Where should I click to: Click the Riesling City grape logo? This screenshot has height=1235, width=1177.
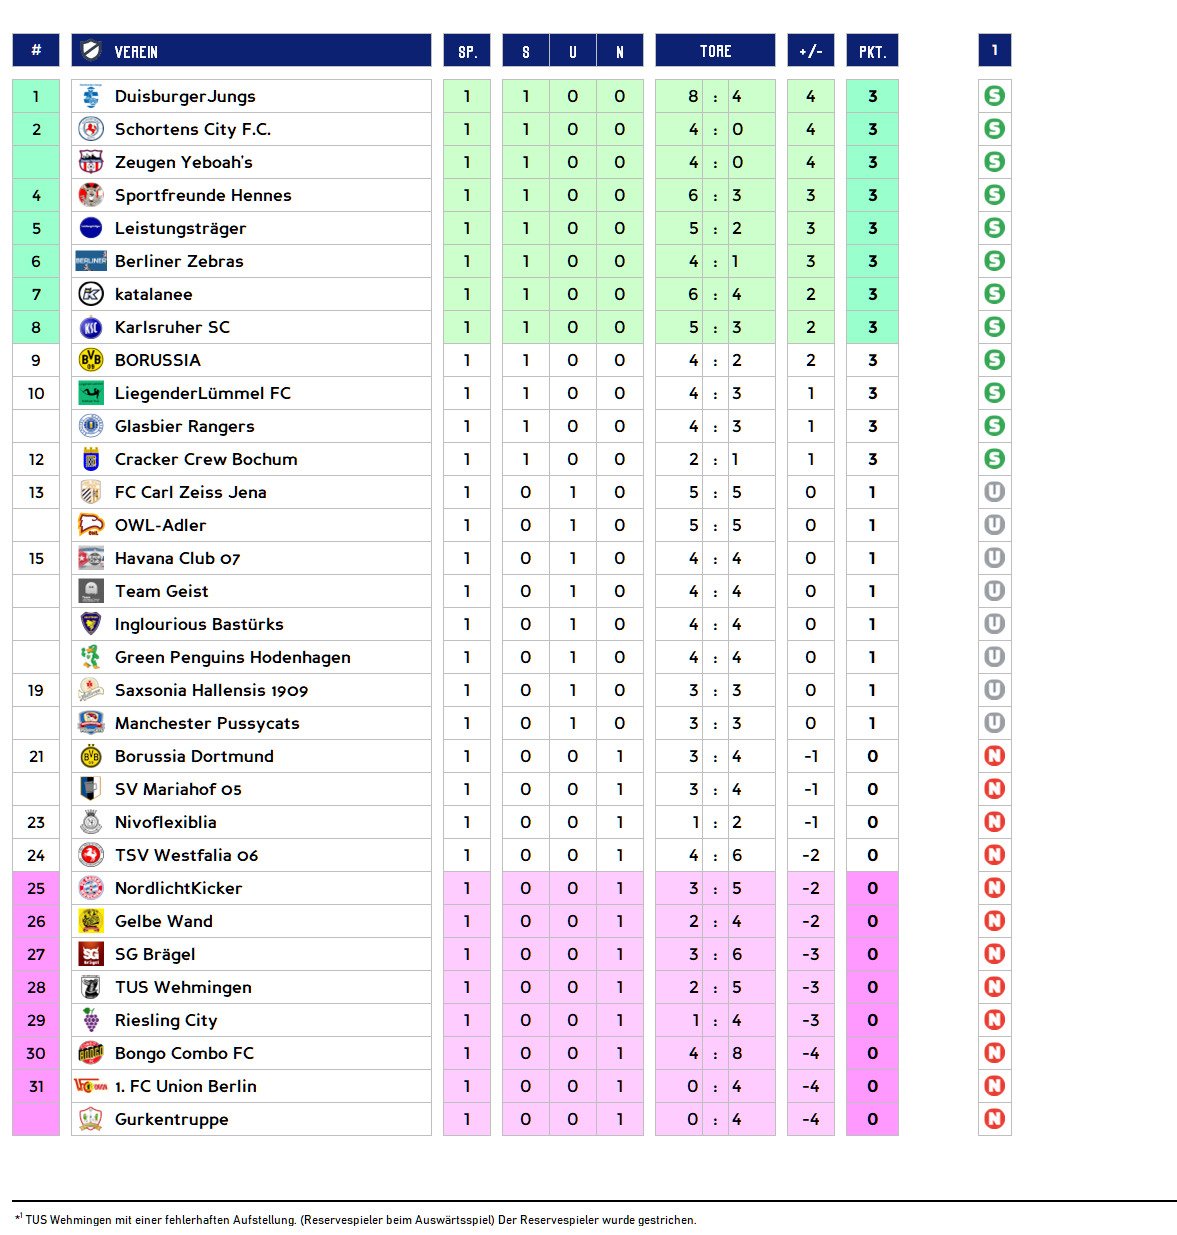91,1020
